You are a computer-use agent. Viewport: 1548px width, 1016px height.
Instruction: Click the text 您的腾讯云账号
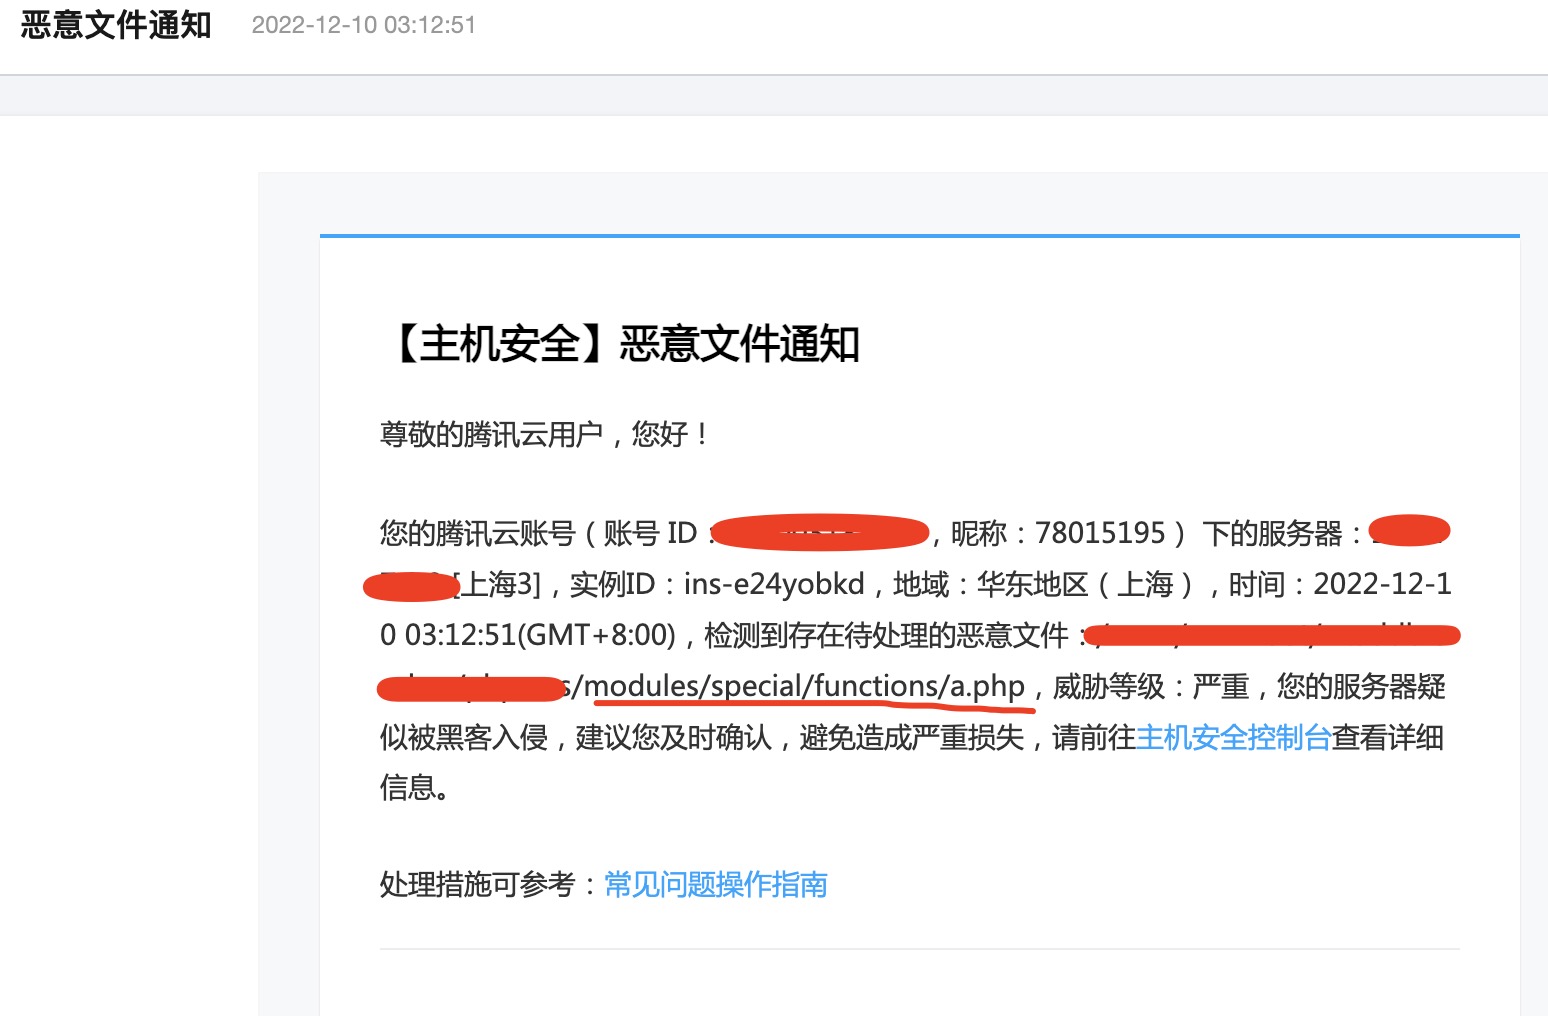click(x=478, y=533)
